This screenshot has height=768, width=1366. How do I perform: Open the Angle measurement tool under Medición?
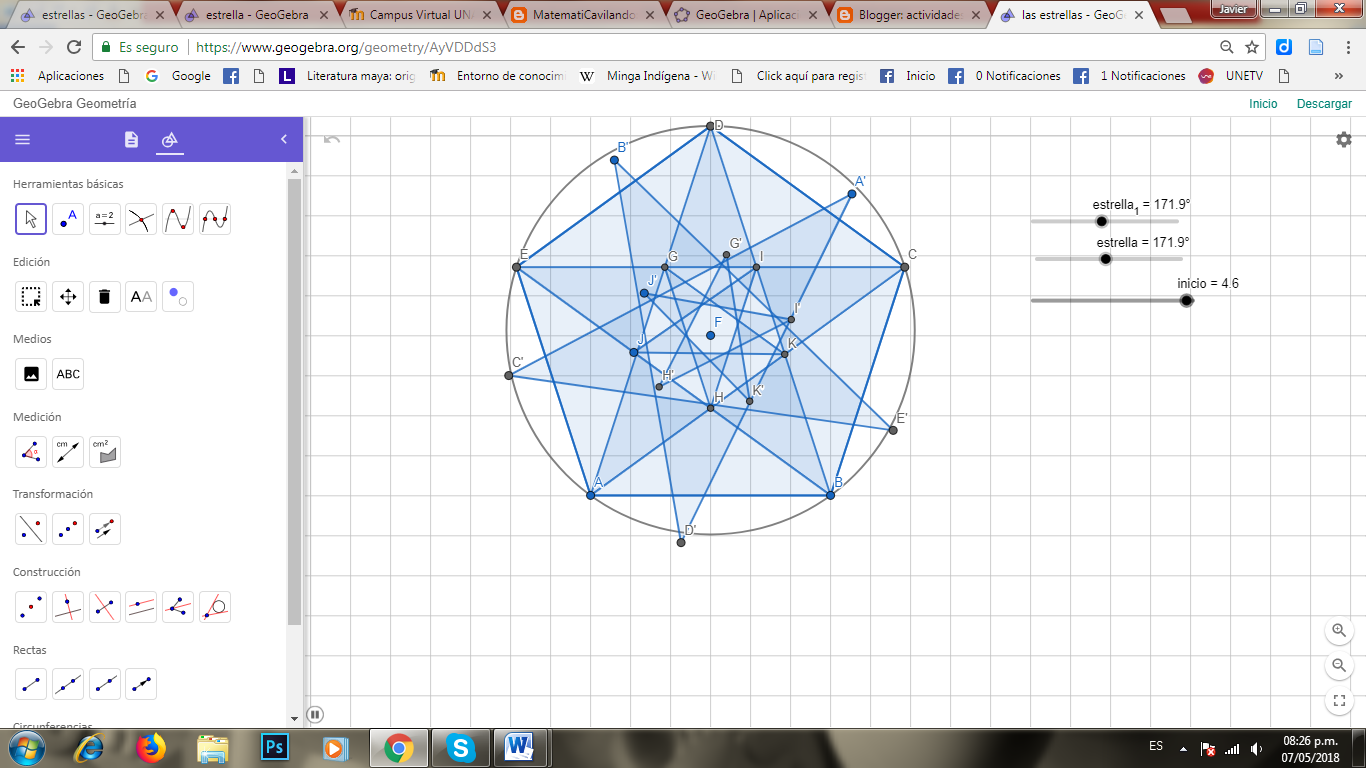pyautogui.click(x=30, y=452)
